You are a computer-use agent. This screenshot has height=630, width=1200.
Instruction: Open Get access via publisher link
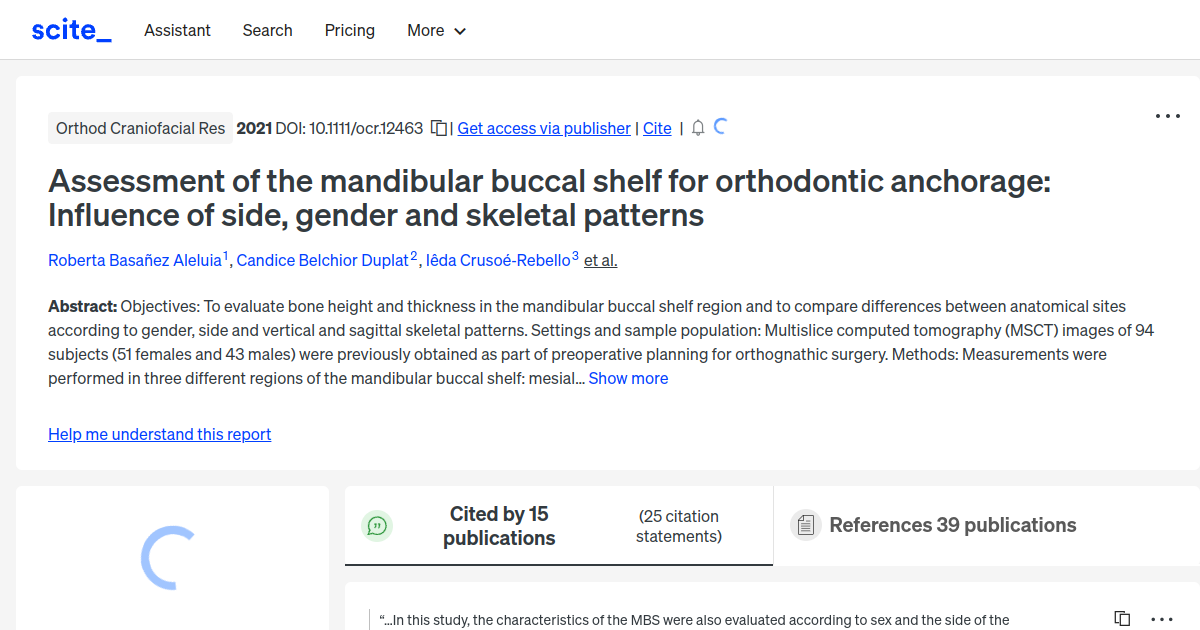click(543, 128)
